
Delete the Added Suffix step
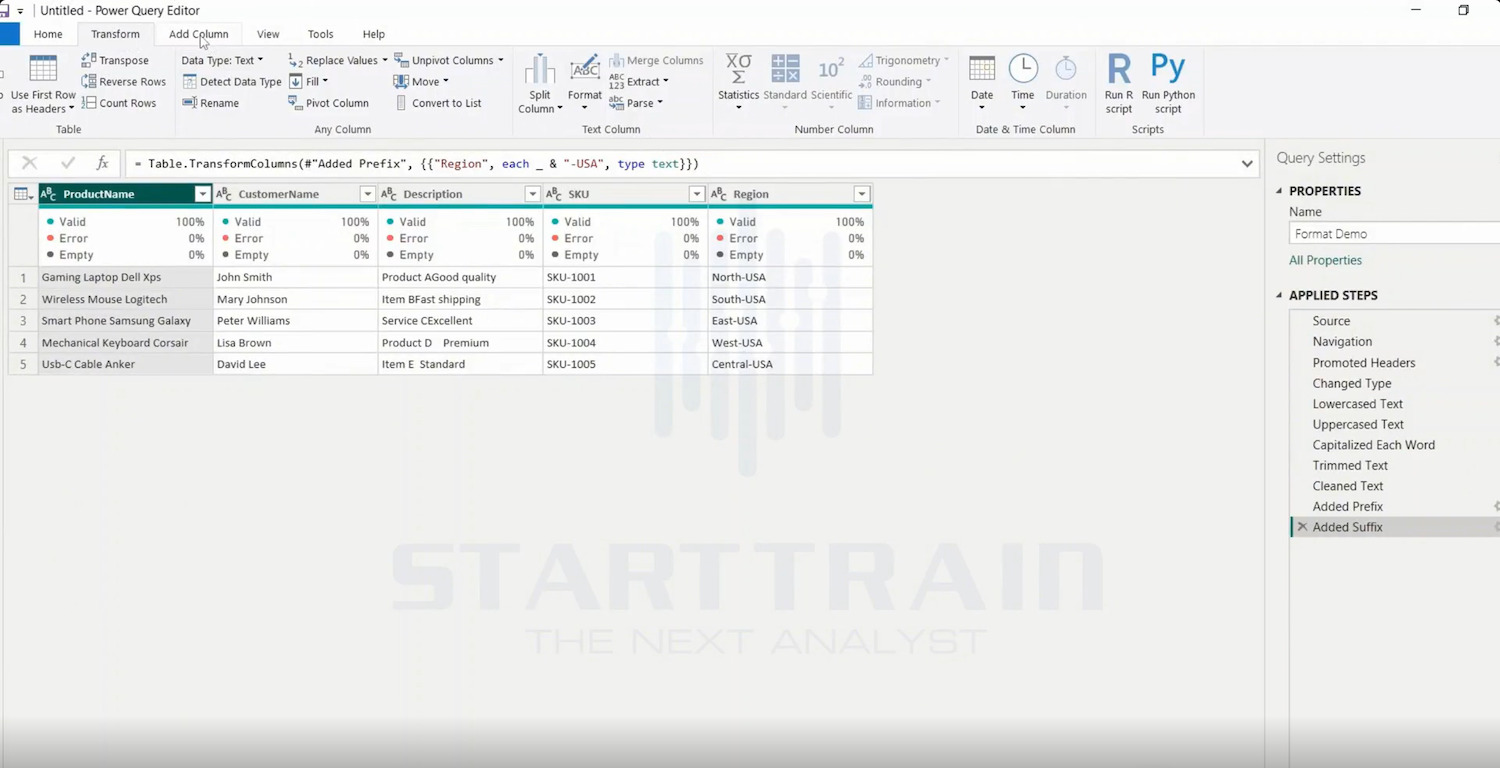[x=1302, y=527]
